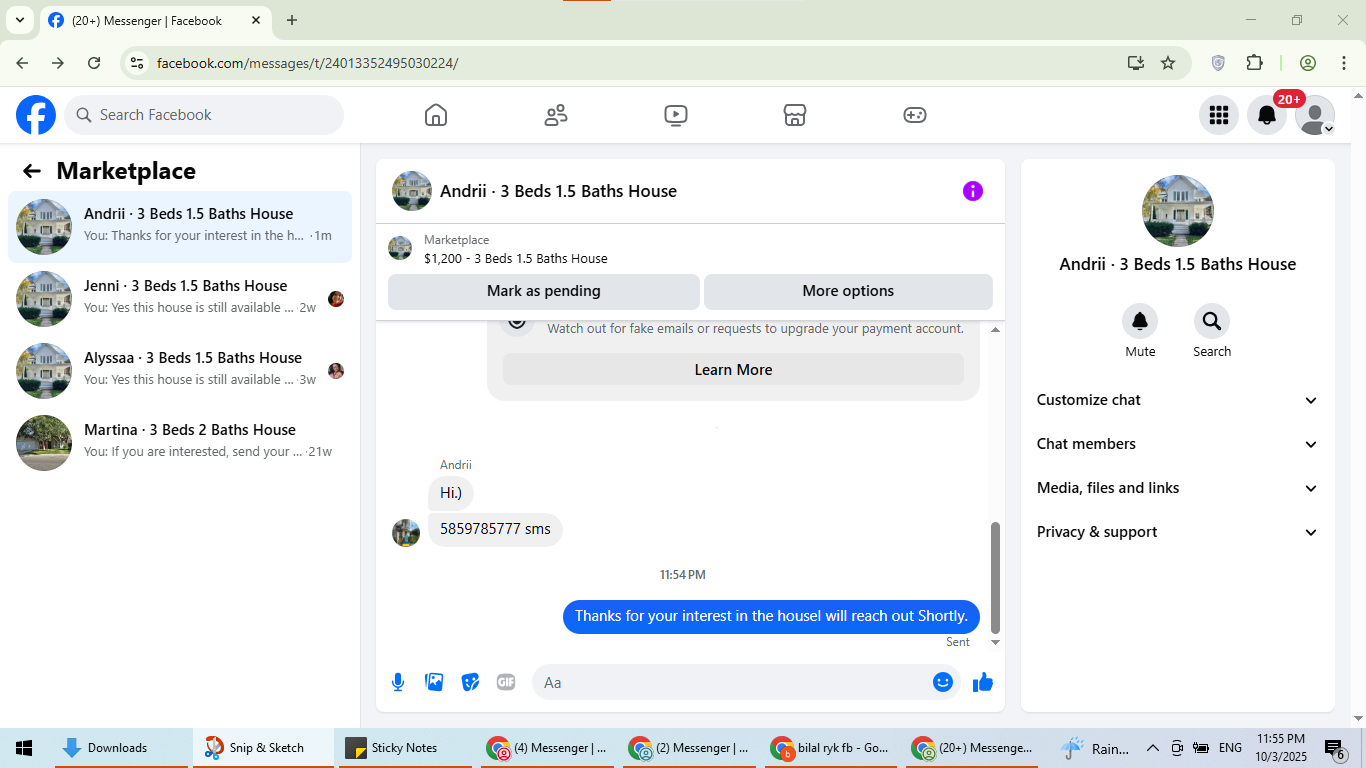Viewport: 1366px width, 768px height.
Task: Expand Media, files and links section
Action: point(1178,488)
